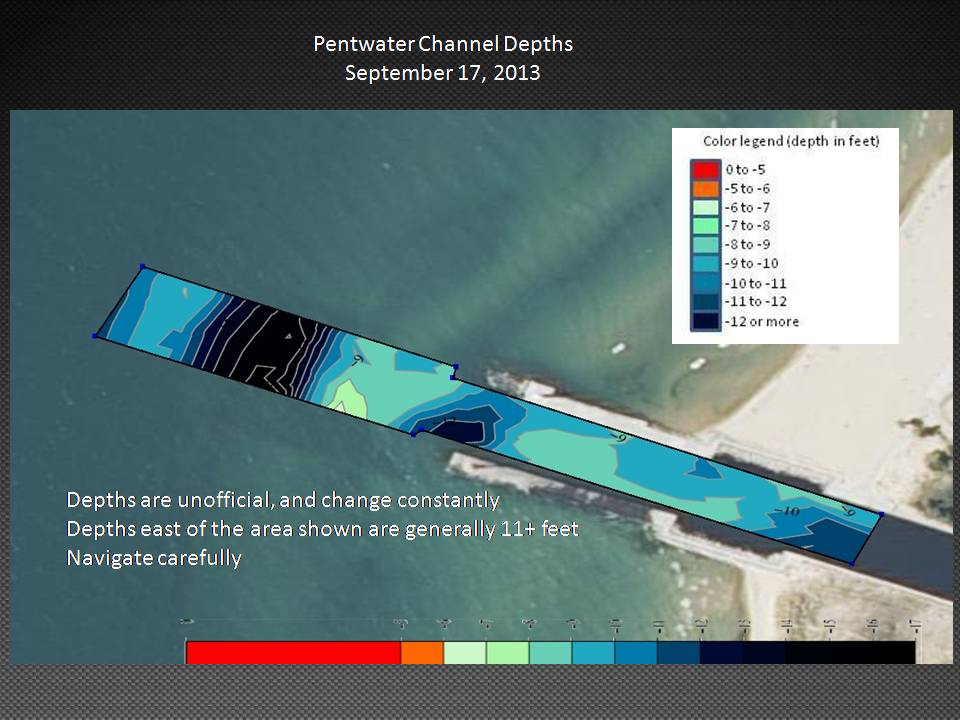Viewport: 960px width, 720px height.
Task: Click the Pentwater Channel Depths title
Action: 443,45
